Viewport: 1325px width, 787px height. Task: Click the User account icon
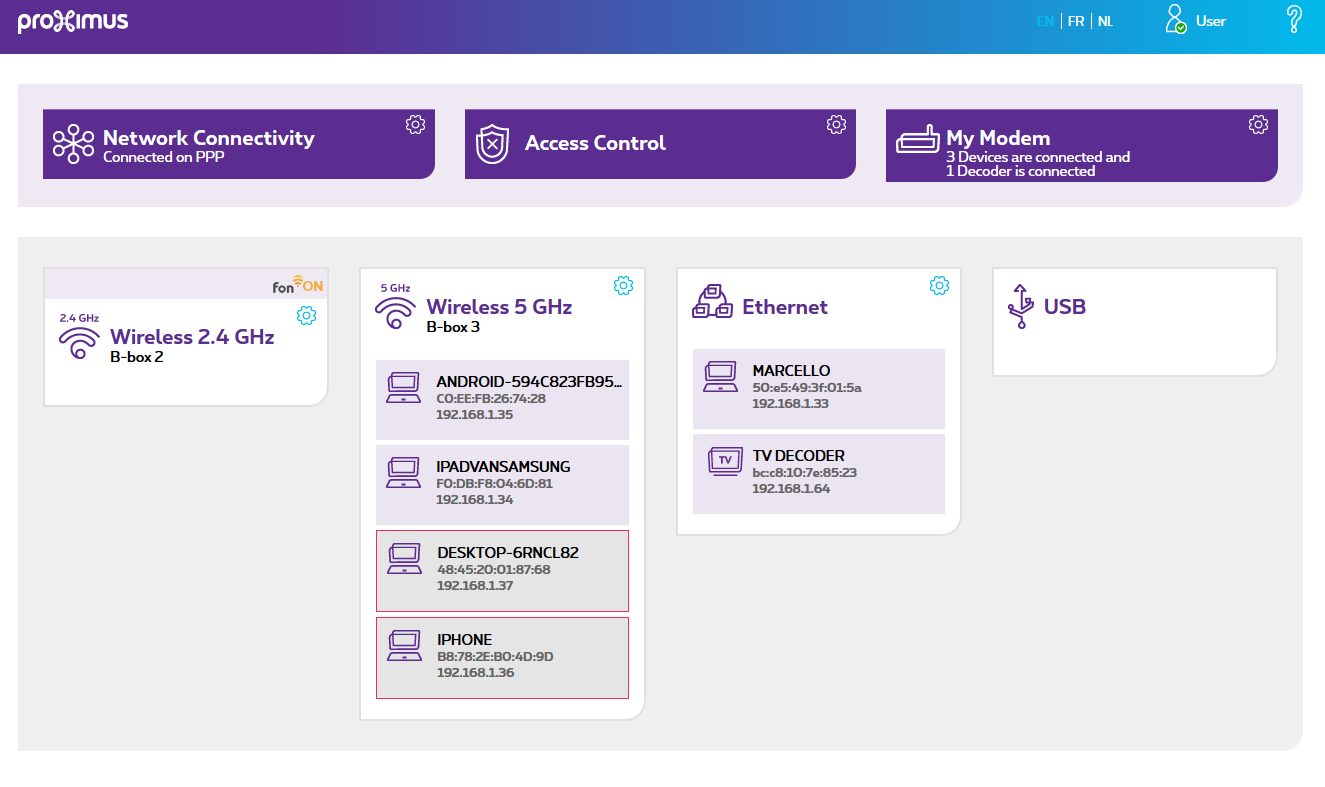click(1176, 20)
